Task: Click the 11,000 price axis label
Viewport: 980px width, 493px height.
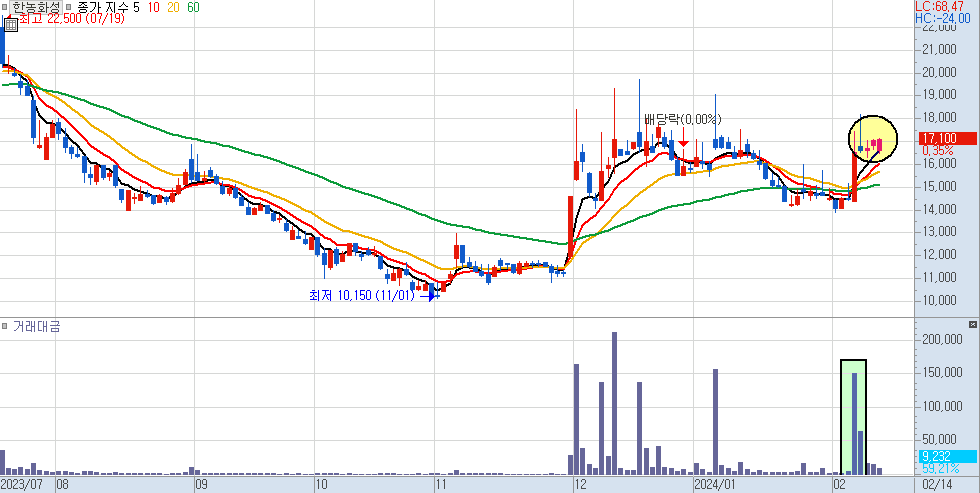Action: (939, 277)
